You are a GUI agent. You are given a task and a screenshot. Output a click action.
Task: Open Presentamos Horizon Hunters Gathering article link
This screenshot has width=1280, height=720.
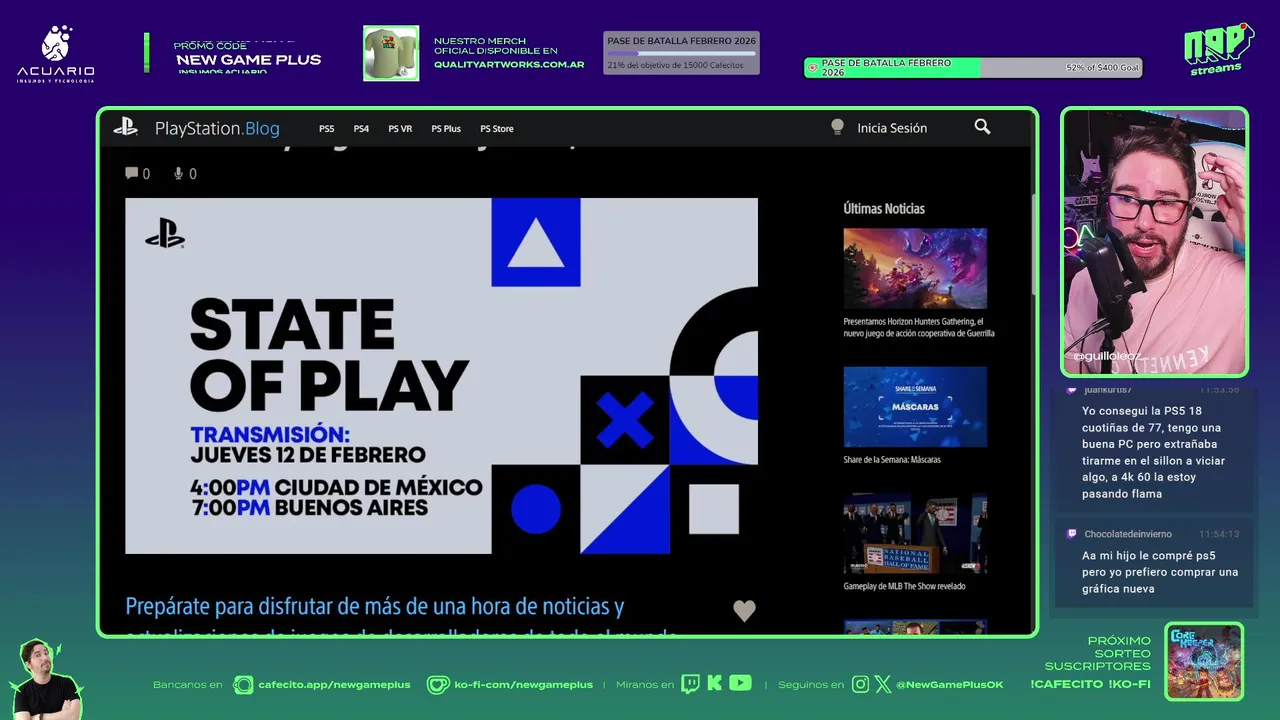(x=919, y=327)
